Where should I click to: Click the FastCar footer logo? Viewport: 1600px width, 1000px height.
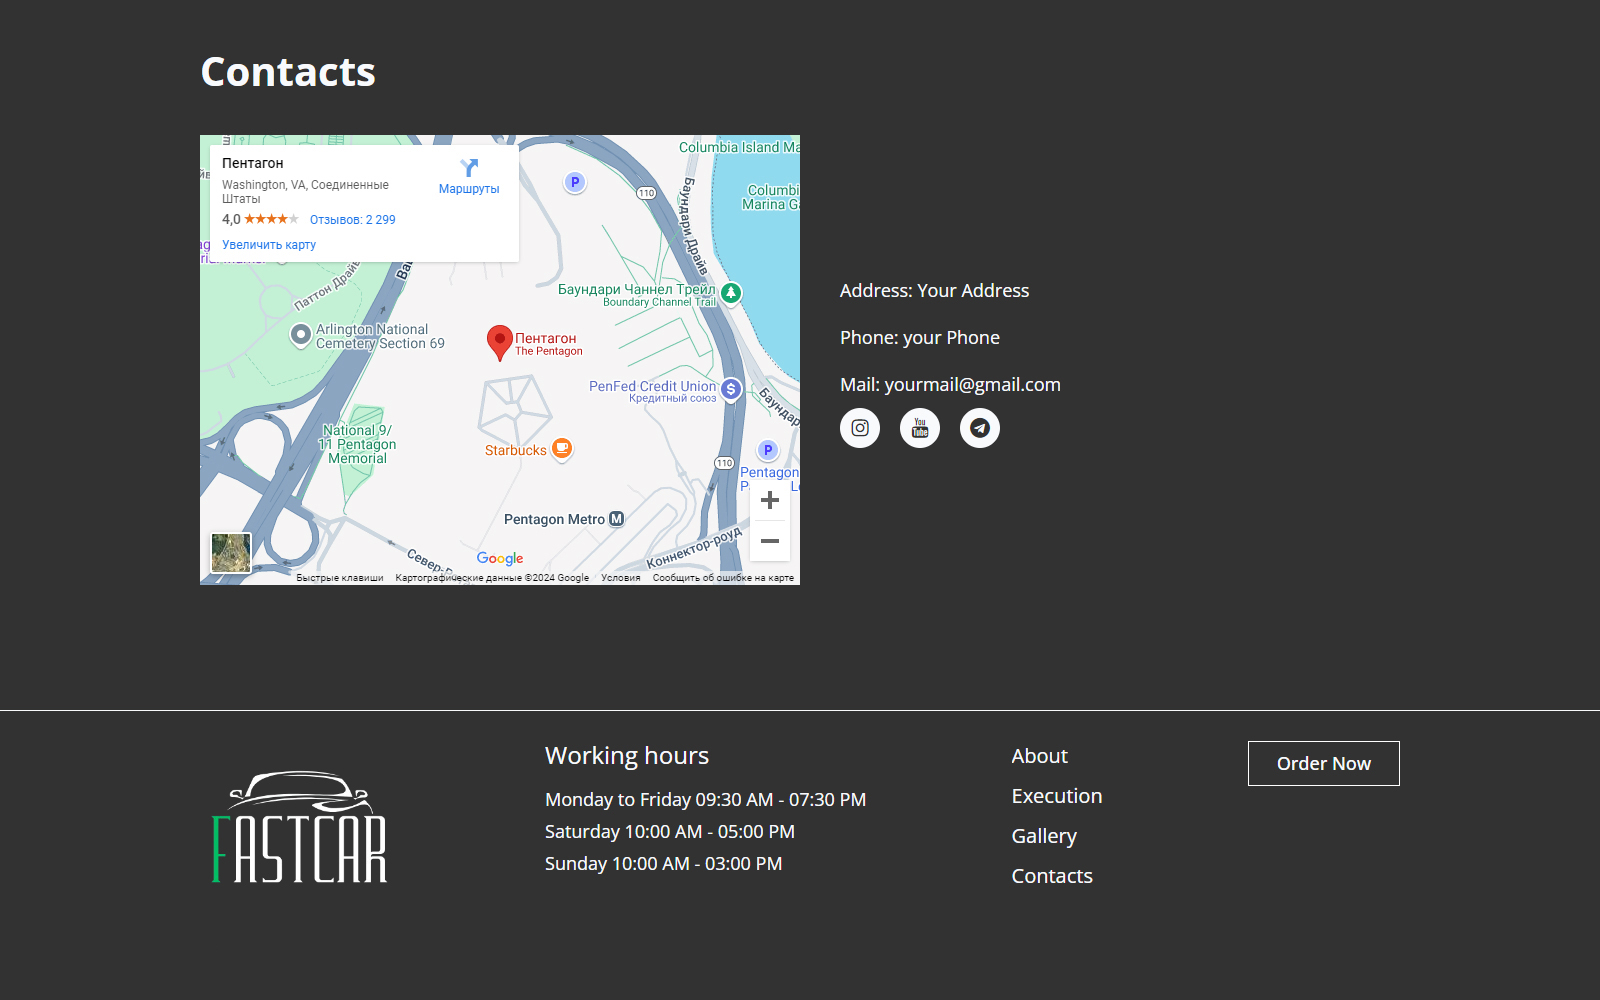pos(300,827)
